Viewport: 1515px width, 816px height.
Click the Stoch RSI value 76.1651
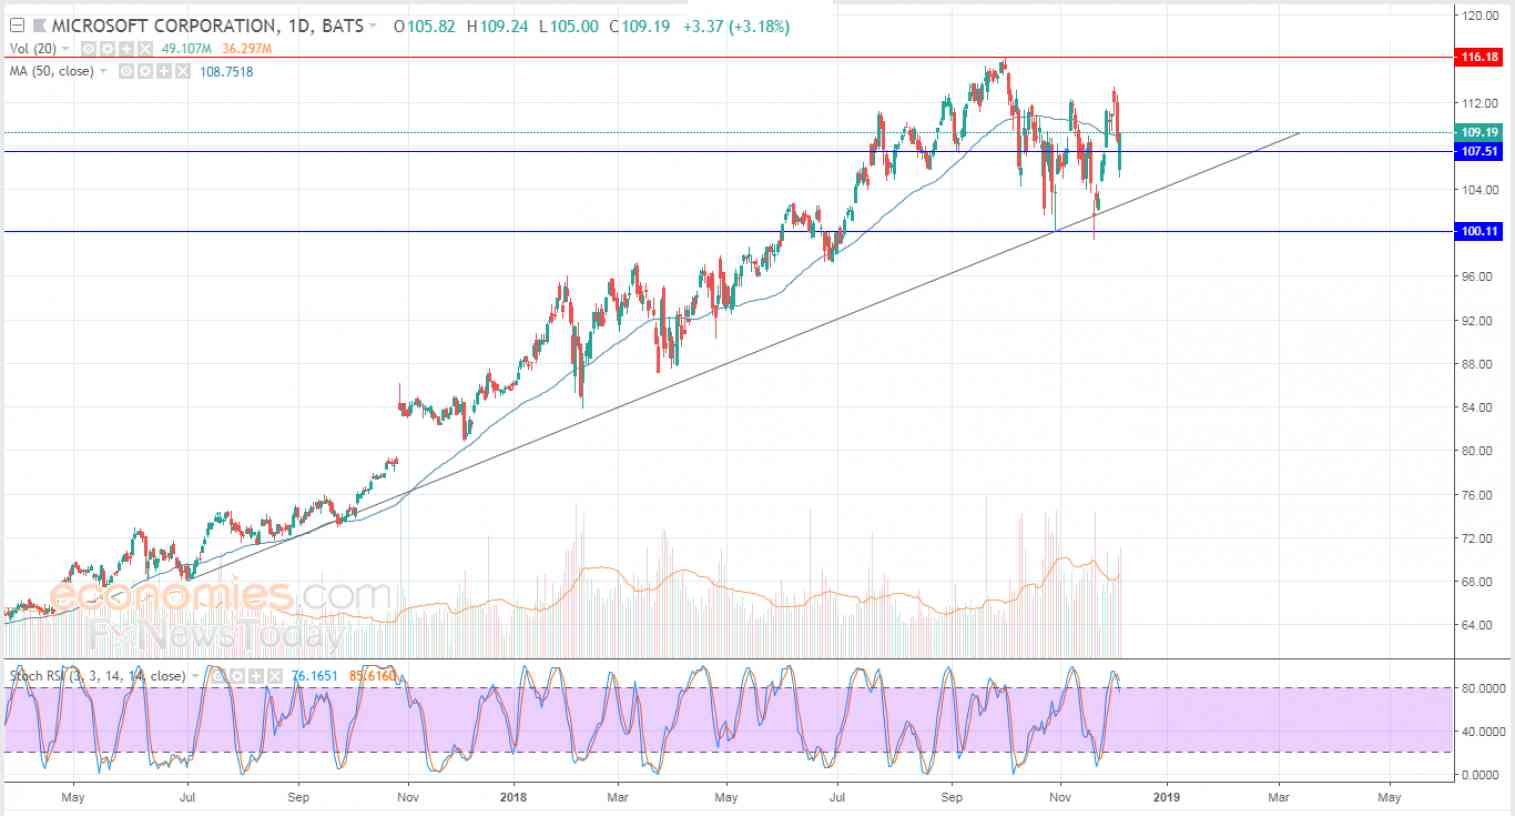314,676
